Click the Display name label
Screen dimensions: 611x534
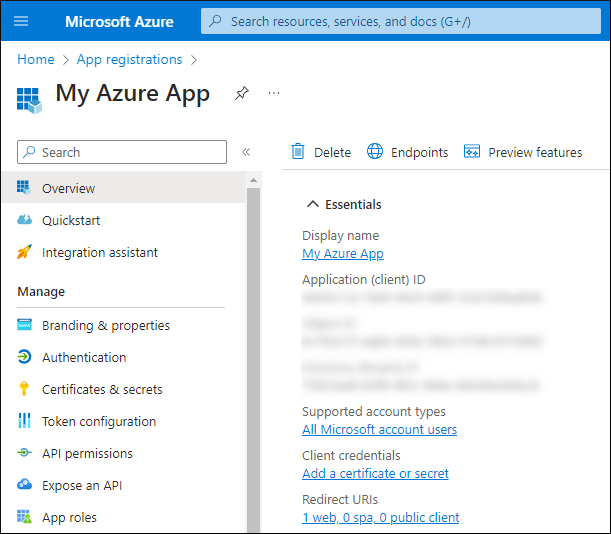(341, 235)
